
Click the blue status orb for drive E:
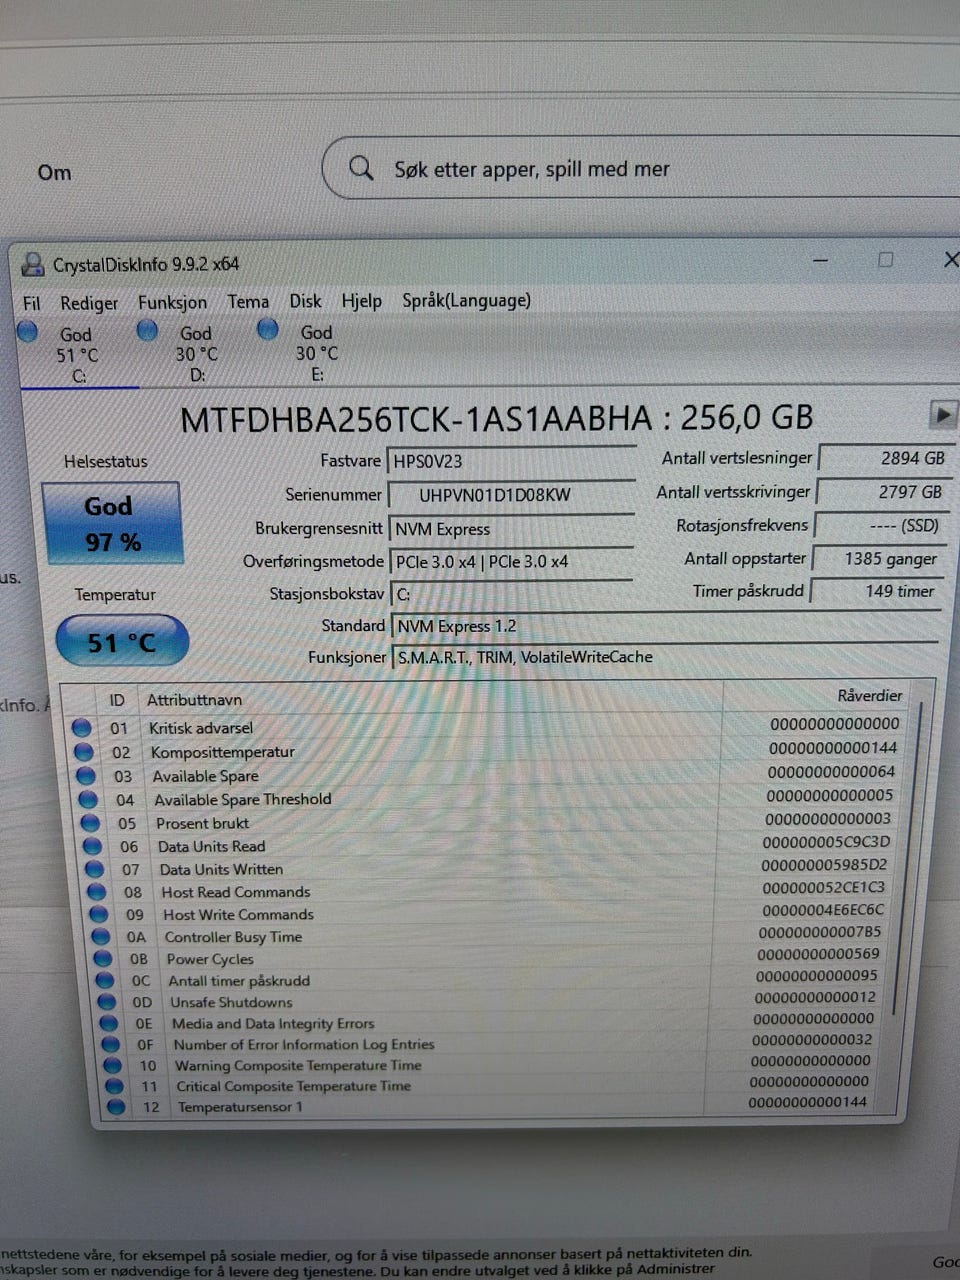(267, 329)
